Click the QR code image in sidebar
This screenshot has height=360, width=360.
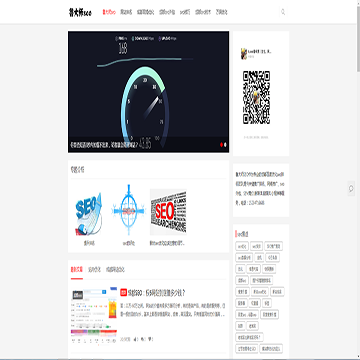click(256, 97)
